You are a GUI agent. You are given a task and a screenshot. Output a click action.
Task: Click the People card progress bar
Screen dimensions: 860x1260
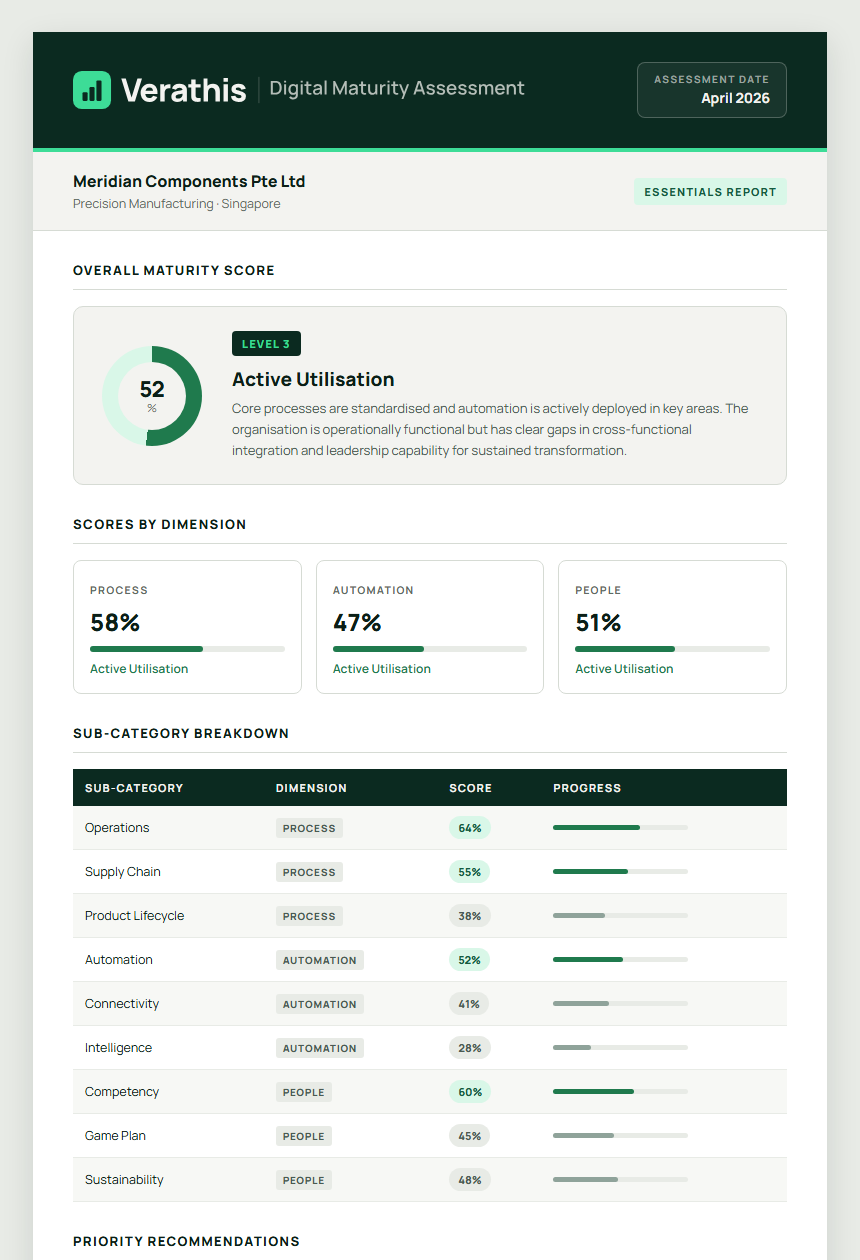672,649
